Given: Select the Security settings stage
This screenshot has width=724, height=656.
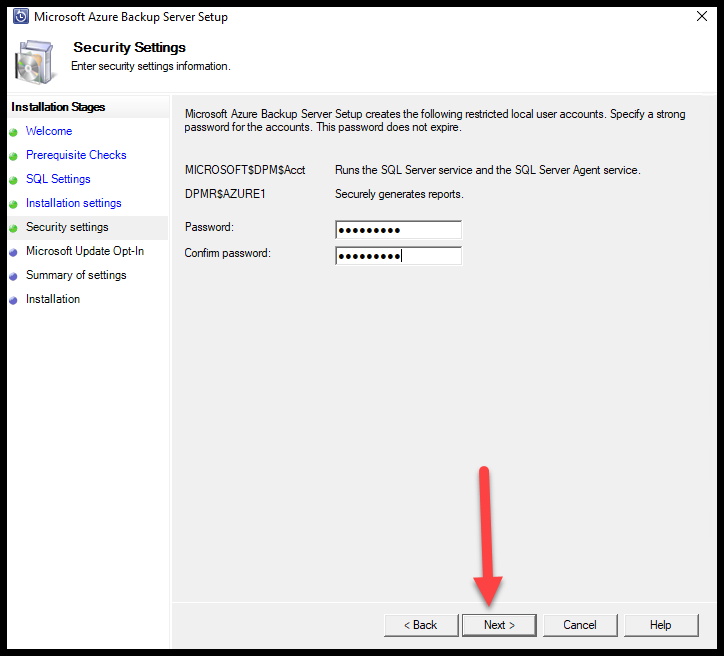Looking at the screenshot, I should pos(67,227).
